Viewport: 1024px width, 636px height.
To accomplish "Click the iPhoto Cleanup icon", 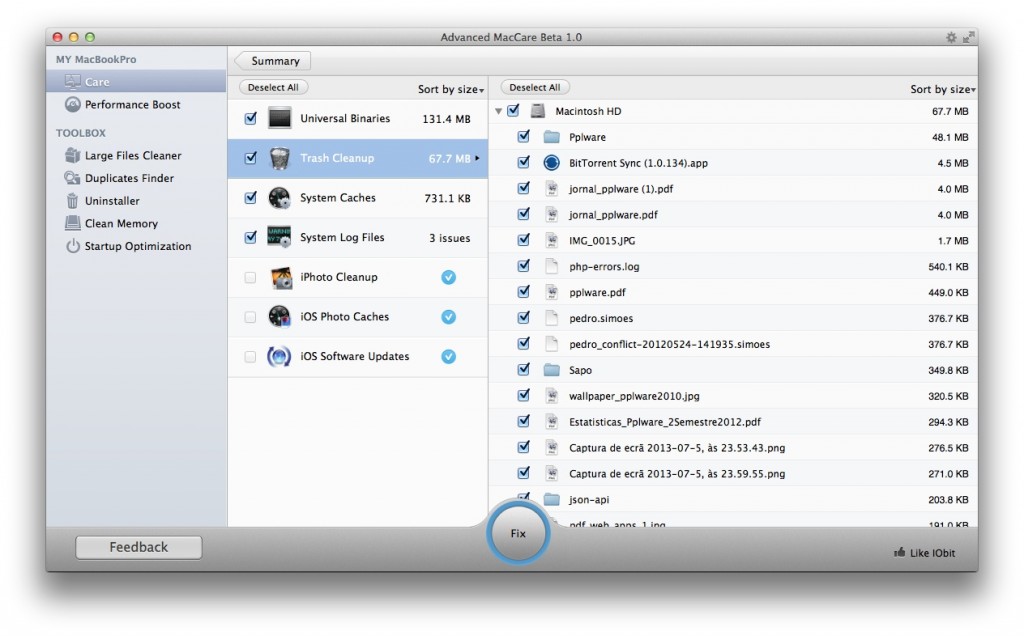I will click(281, 278).
